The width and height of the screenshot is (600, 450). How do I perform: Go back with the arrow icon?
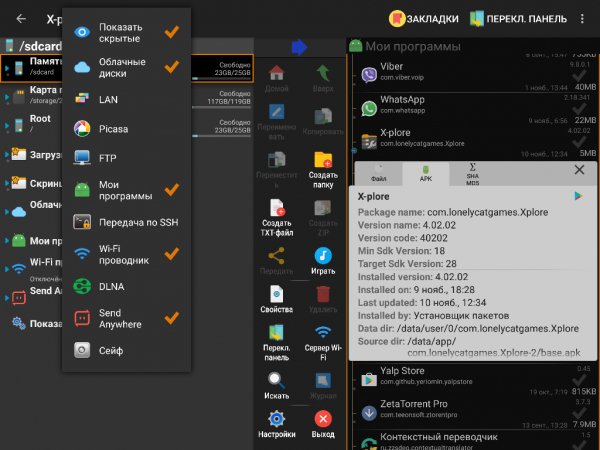tap(21, 18)
